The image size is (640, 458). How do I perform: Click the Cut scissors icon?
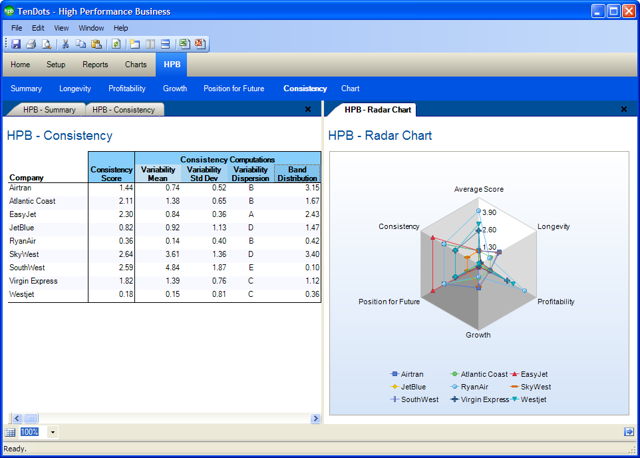tap(65, 44)
